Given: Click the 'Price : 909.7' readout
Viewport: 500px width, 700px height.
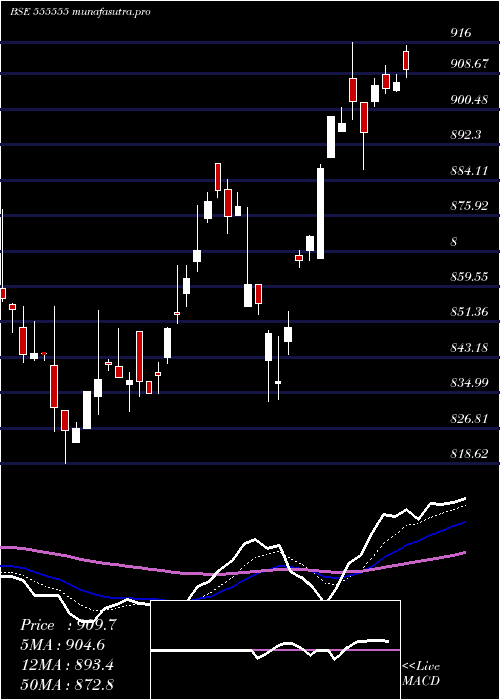Looking at the screenshot, I should 68,625.
